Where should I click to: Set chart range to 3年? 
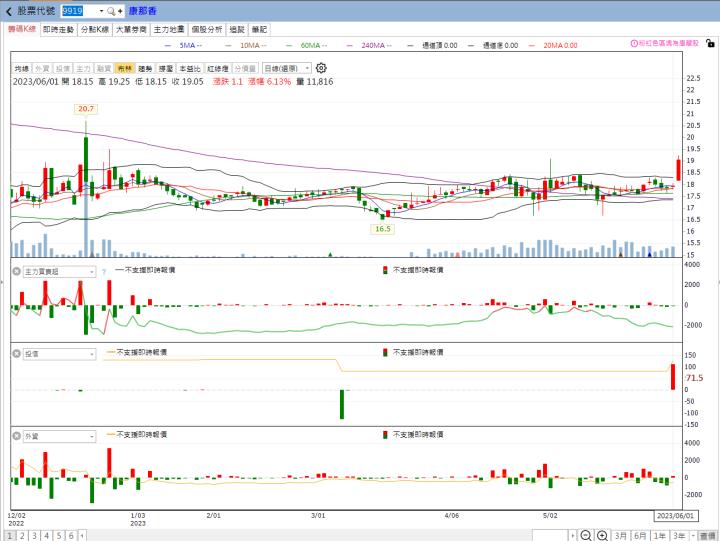pos(679,535)
